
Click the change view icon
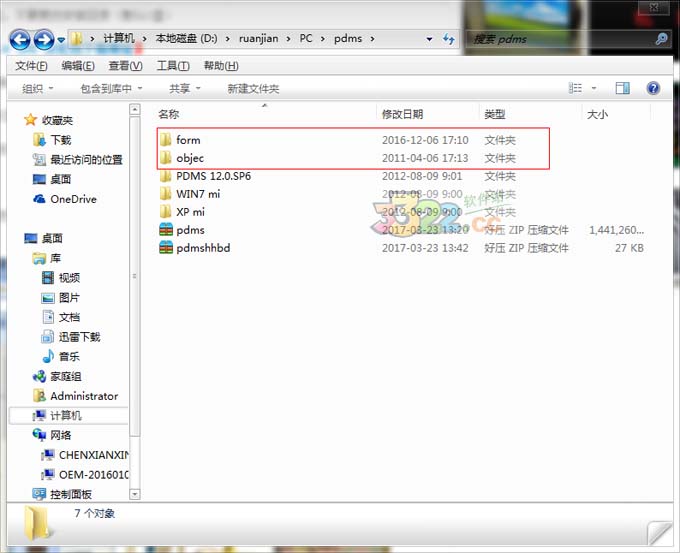click(x=575, y=88)
